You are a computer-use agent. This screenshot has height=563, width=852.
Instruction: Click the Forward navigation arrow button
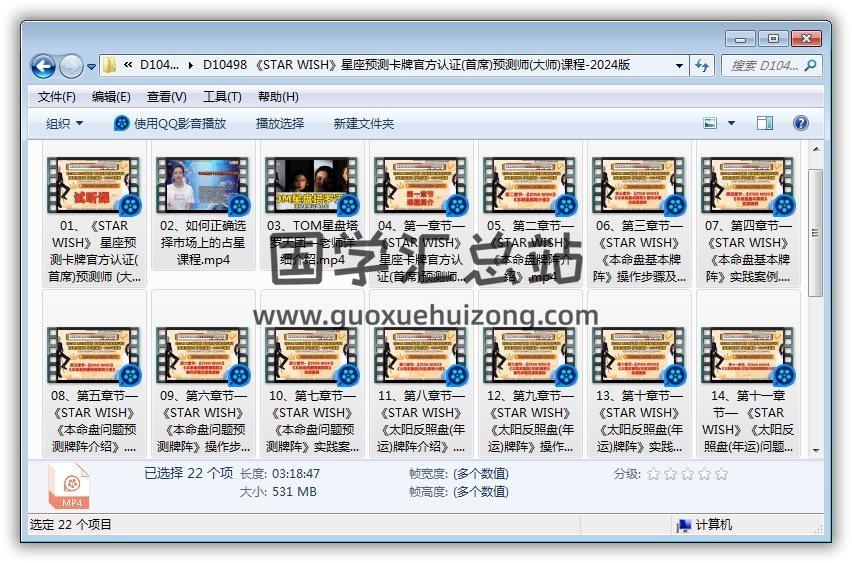point(71,66)
